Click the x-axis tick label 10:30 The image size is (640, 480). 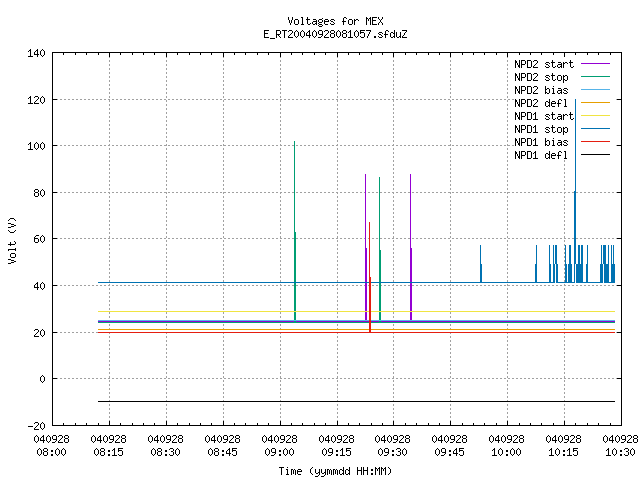coord(620,452)
